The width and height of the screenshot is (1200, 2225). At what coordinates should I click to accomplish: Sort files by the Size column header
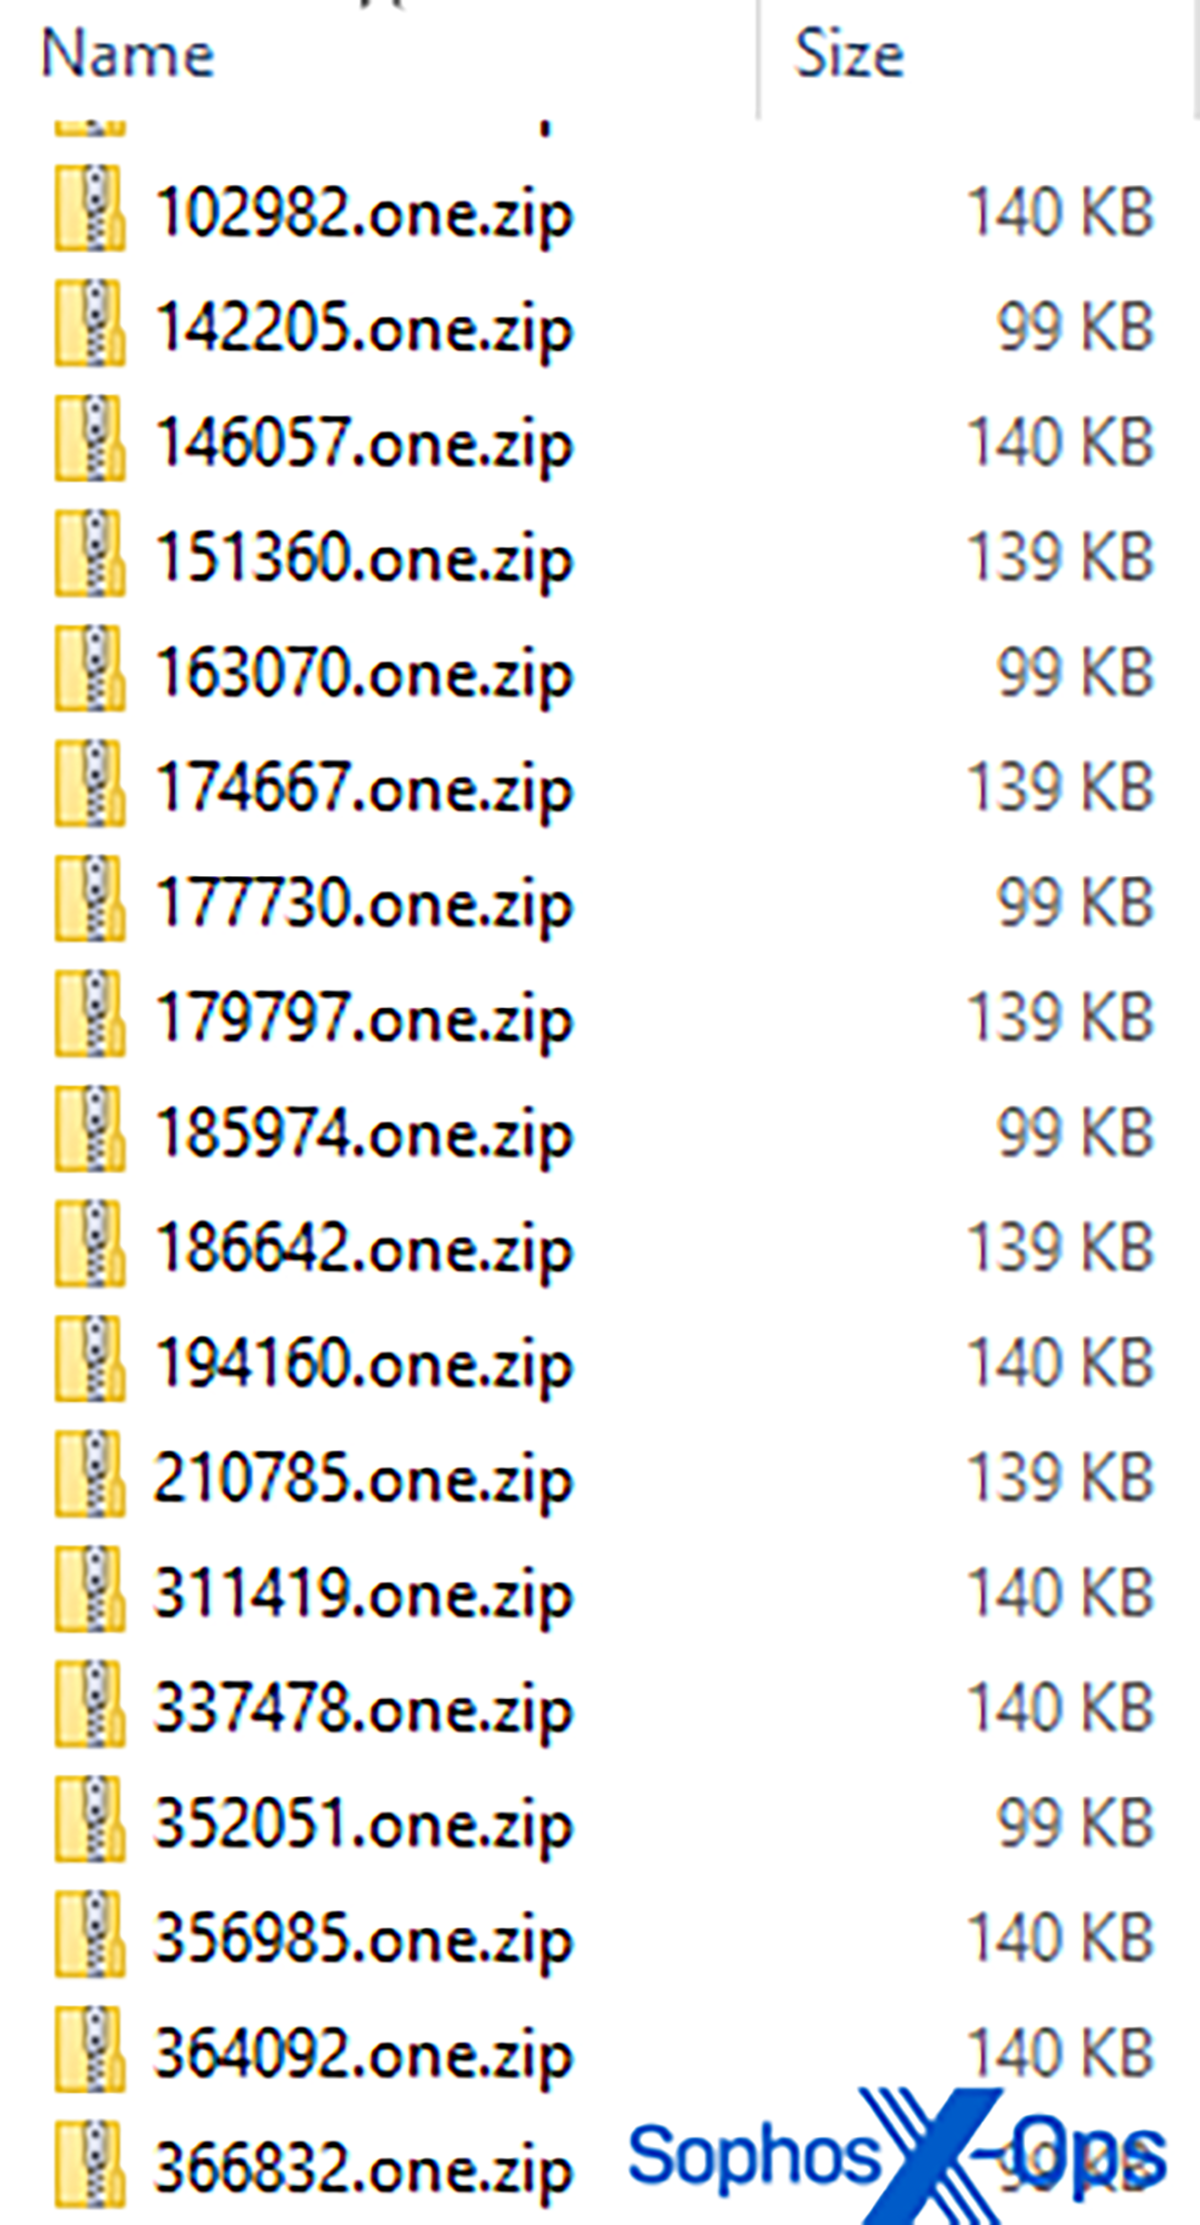tap(849, 54)
